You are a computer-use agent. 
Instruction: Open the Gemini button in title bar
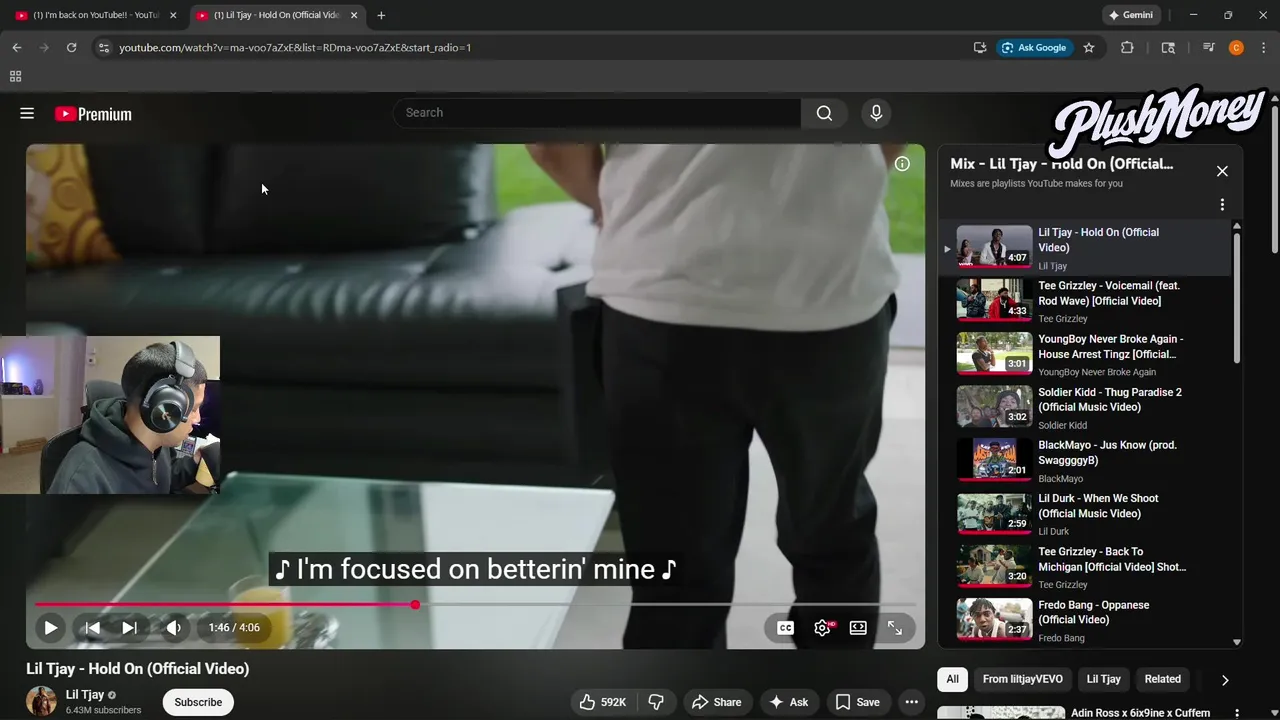(1131, 15)
